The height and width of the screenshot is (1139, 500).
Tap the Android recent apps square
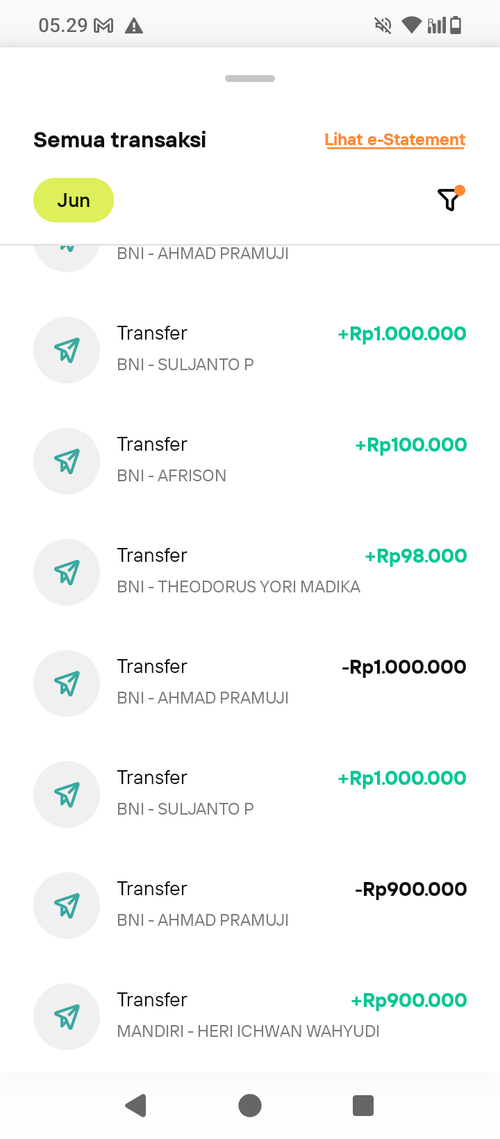[363, 1106]
